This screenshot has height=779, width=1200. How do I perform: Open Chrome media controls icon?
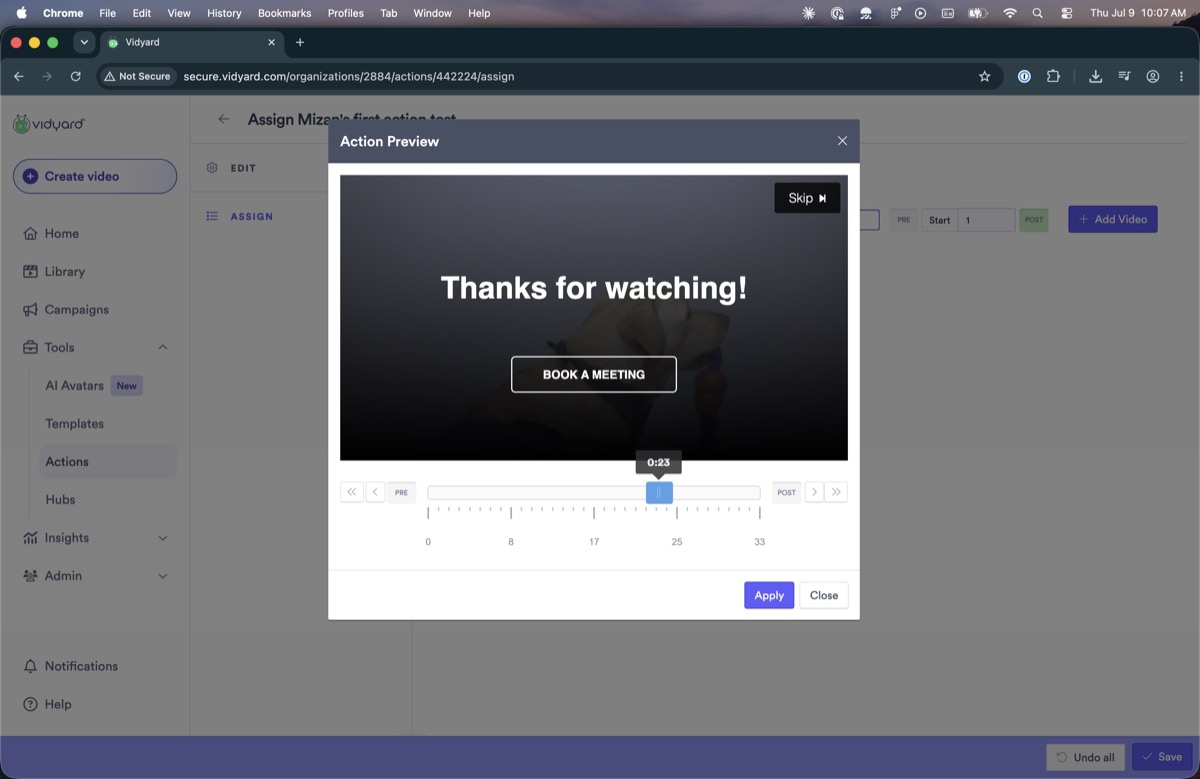coord(1125,76)
